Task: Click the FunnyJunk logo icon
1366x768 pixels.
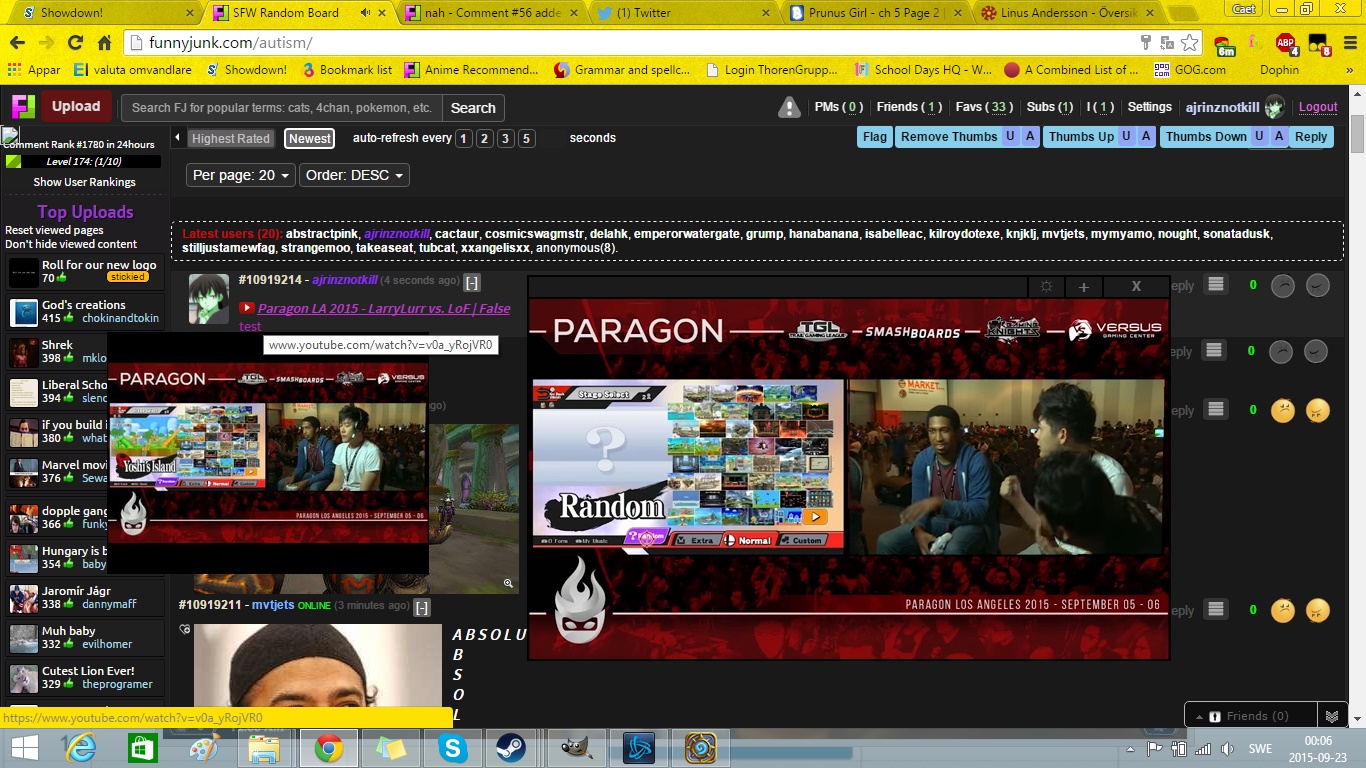Action: [23, 107]
